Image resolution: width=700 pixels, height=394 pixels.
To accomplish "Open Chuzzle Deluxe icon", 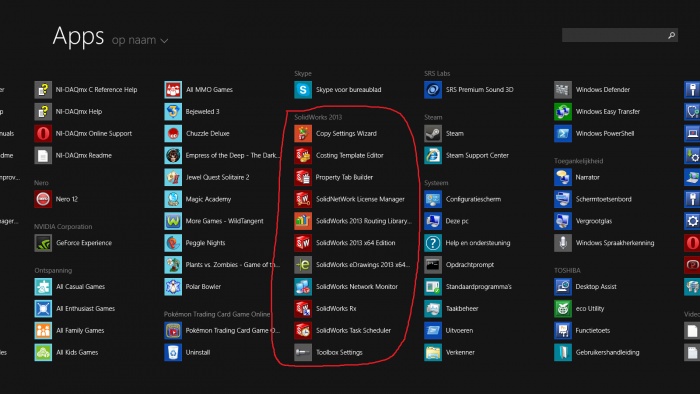I will click(x=173, y=133).
